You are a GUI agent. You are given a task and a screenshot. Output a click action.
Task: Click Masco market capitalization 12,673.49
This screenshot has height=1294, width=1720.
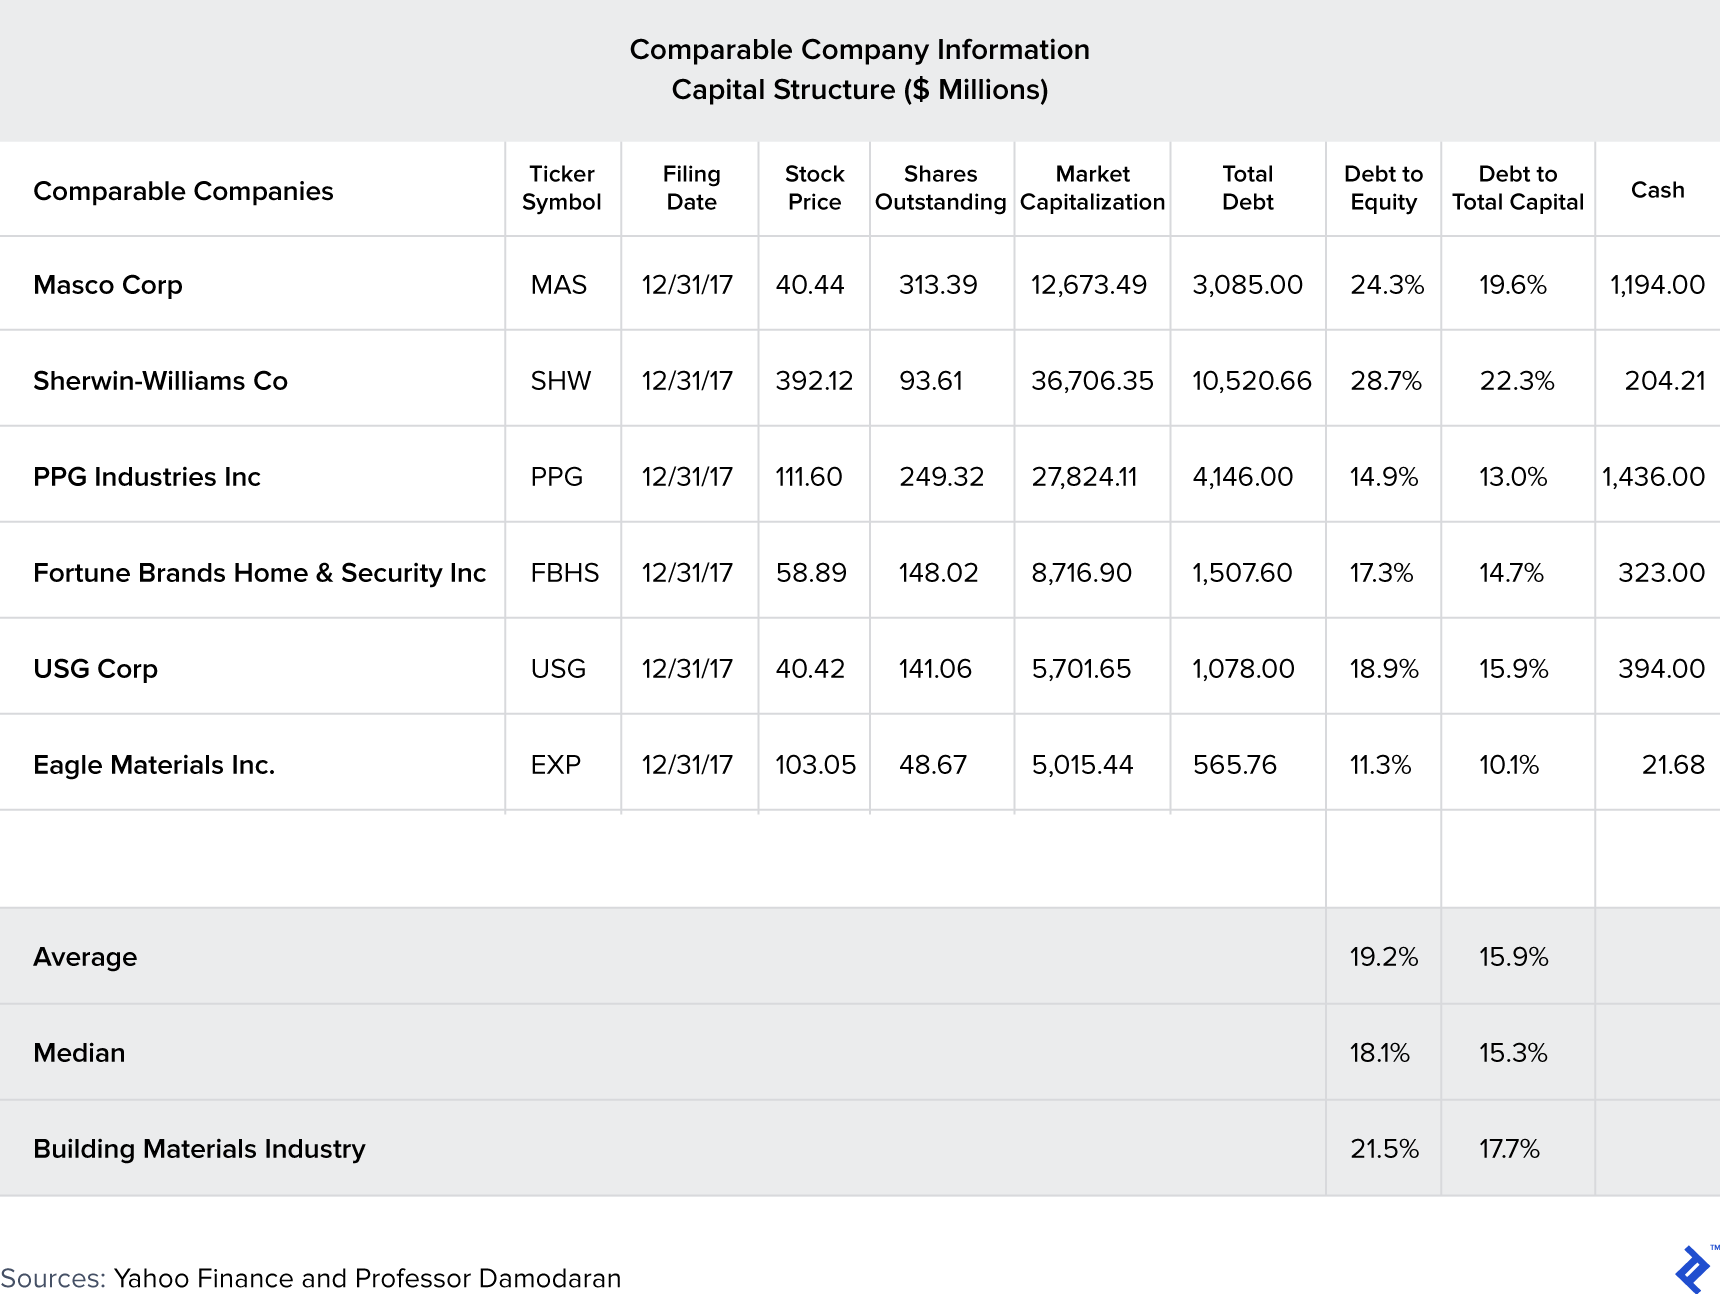[1088, 285]
